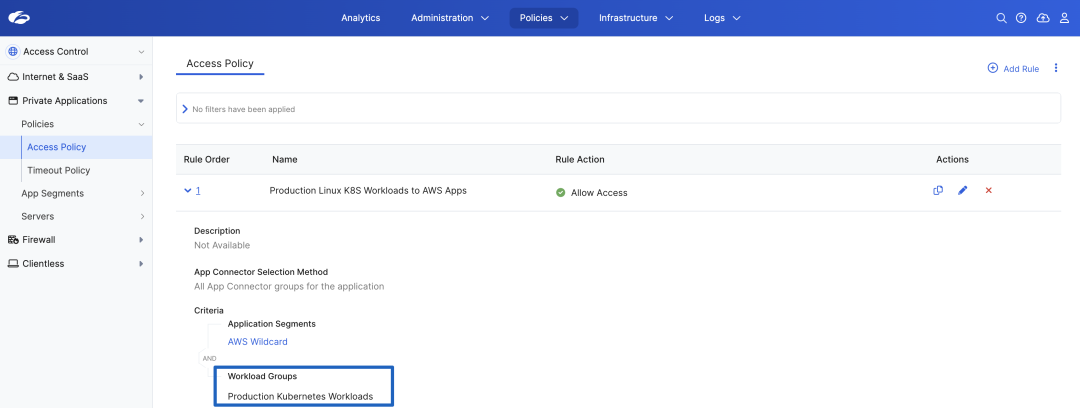
Task: Delete rule using the red X icon
Action: [989, 191]
